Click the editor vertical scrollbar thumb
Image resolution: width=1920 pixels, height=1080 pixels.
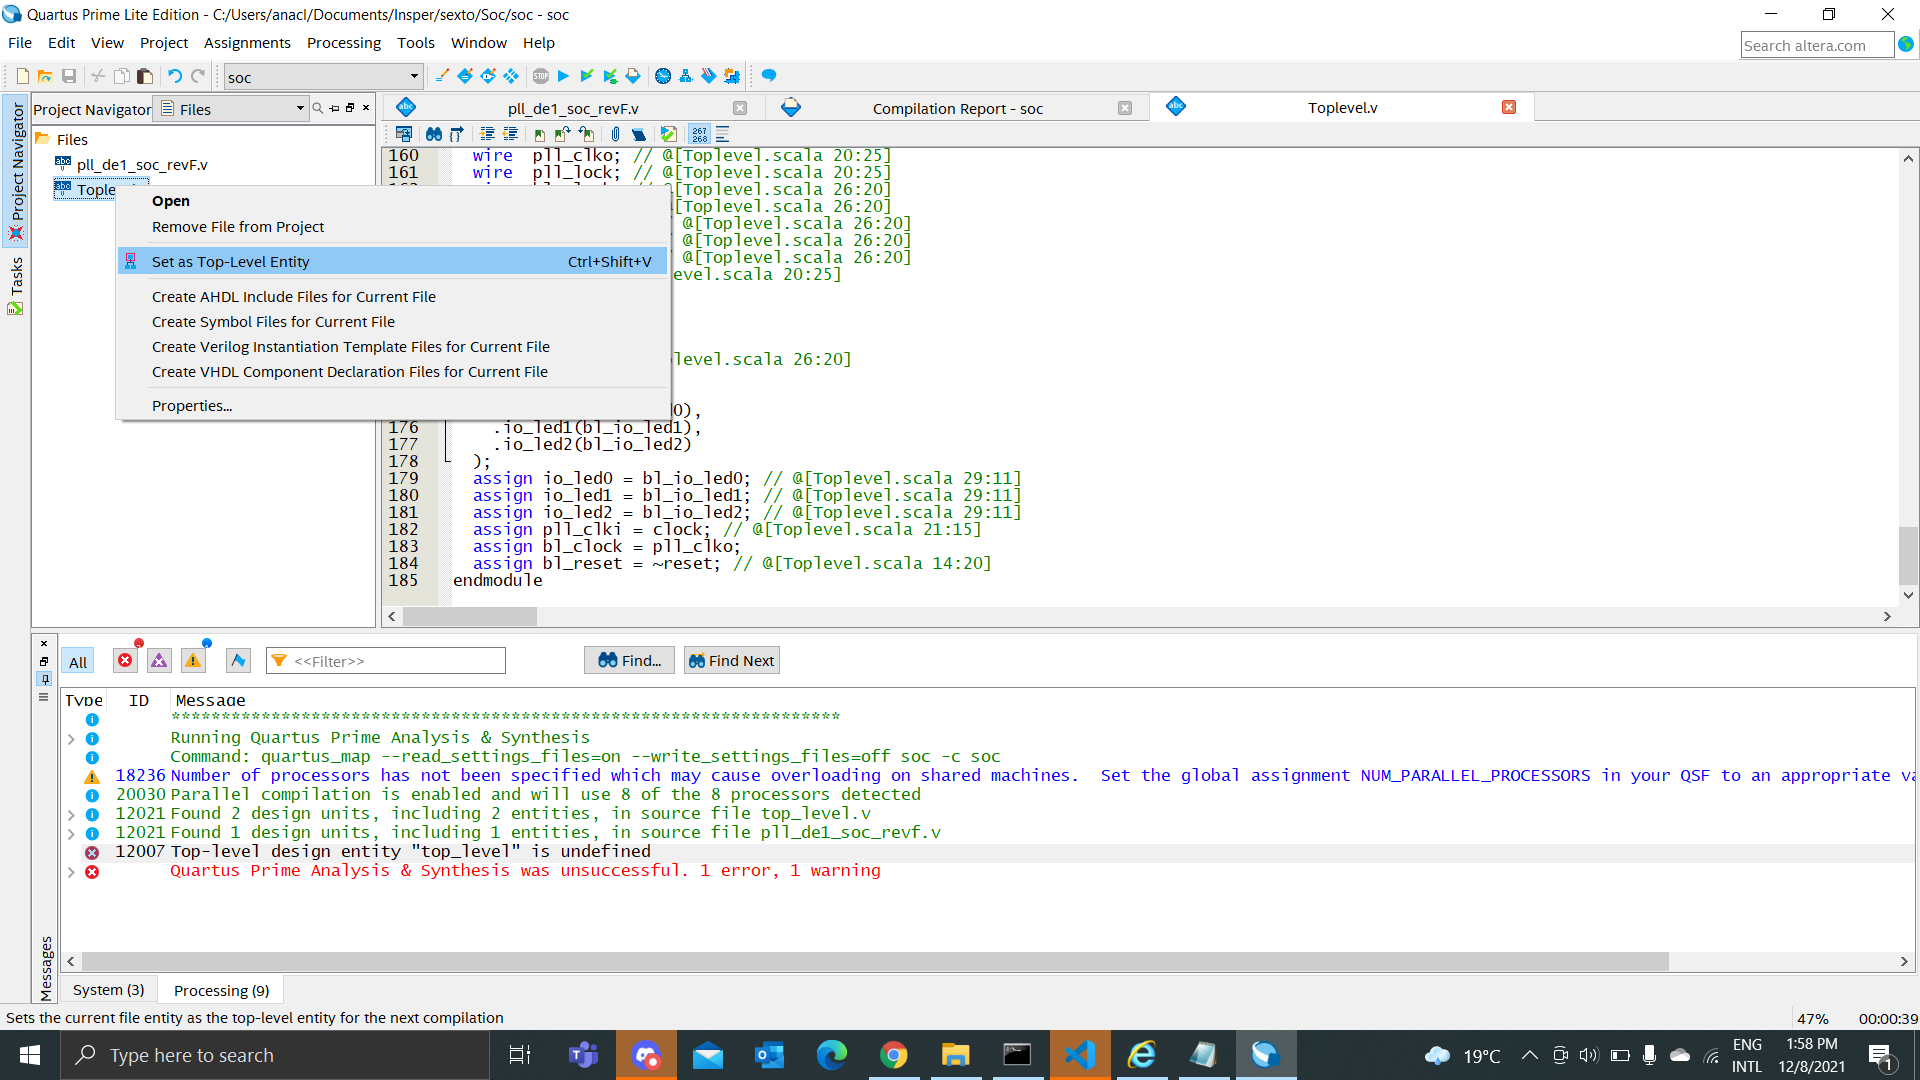[x=1908, y=556]
